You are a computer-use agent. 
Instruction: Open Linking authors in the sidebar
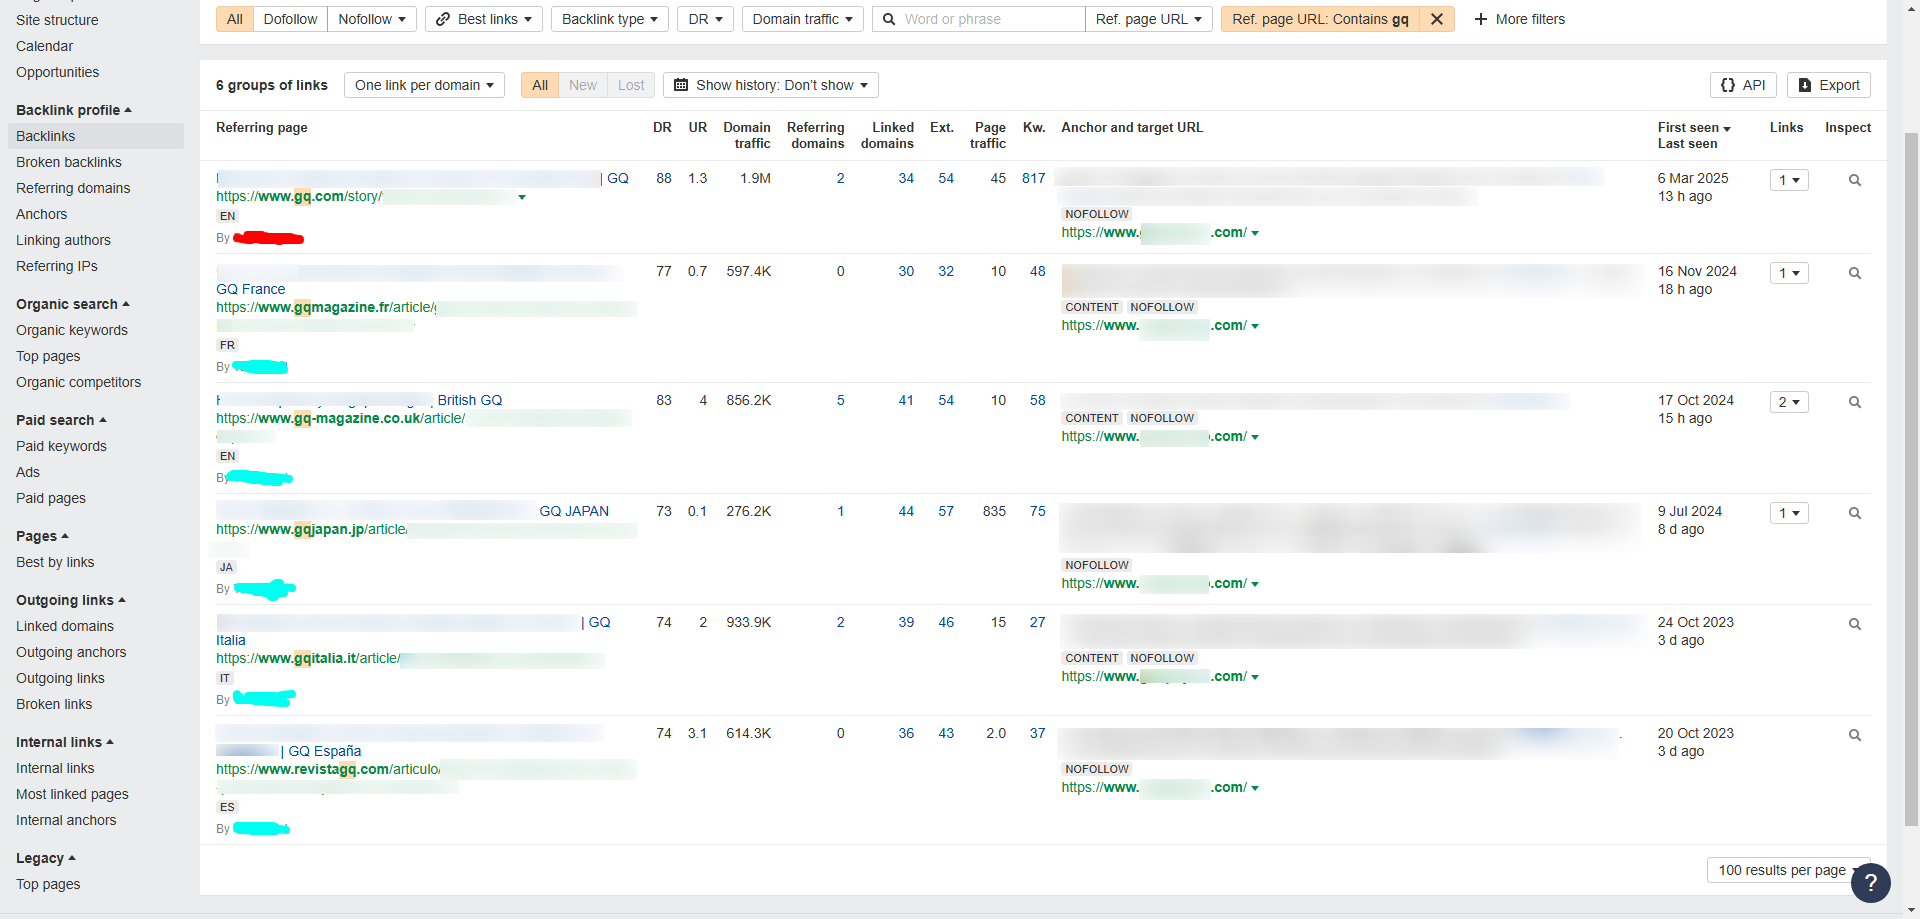tap(63, 240)
